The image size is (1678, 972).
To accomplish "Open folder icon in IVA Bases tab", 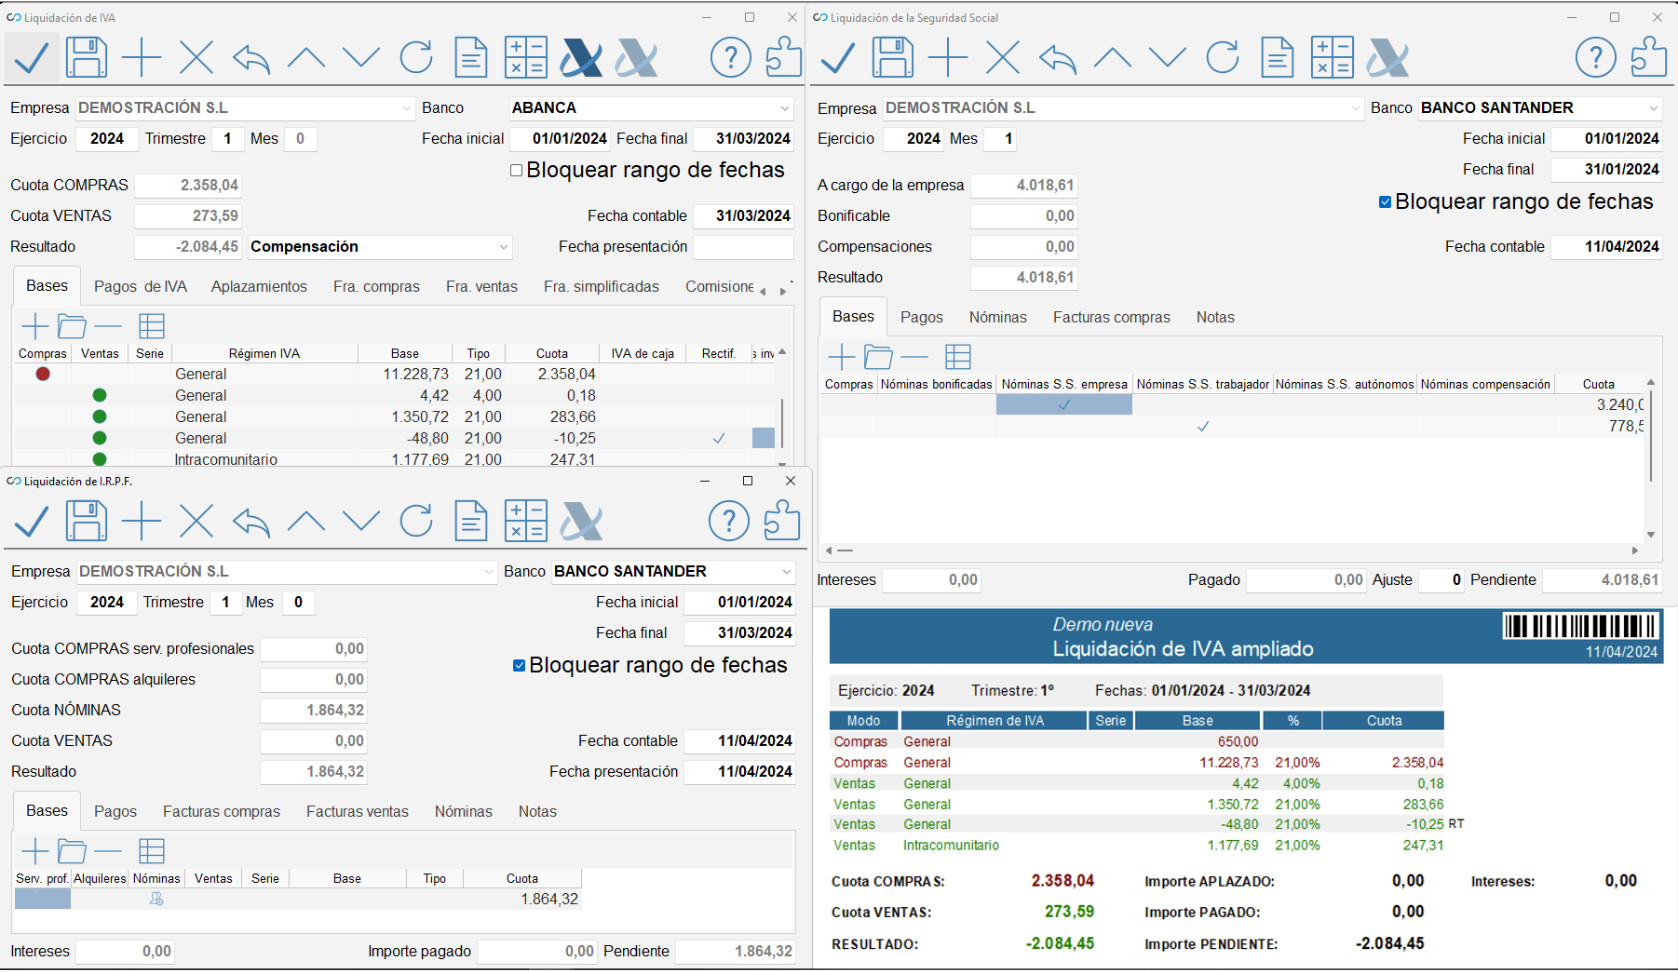I will [72, 326].
